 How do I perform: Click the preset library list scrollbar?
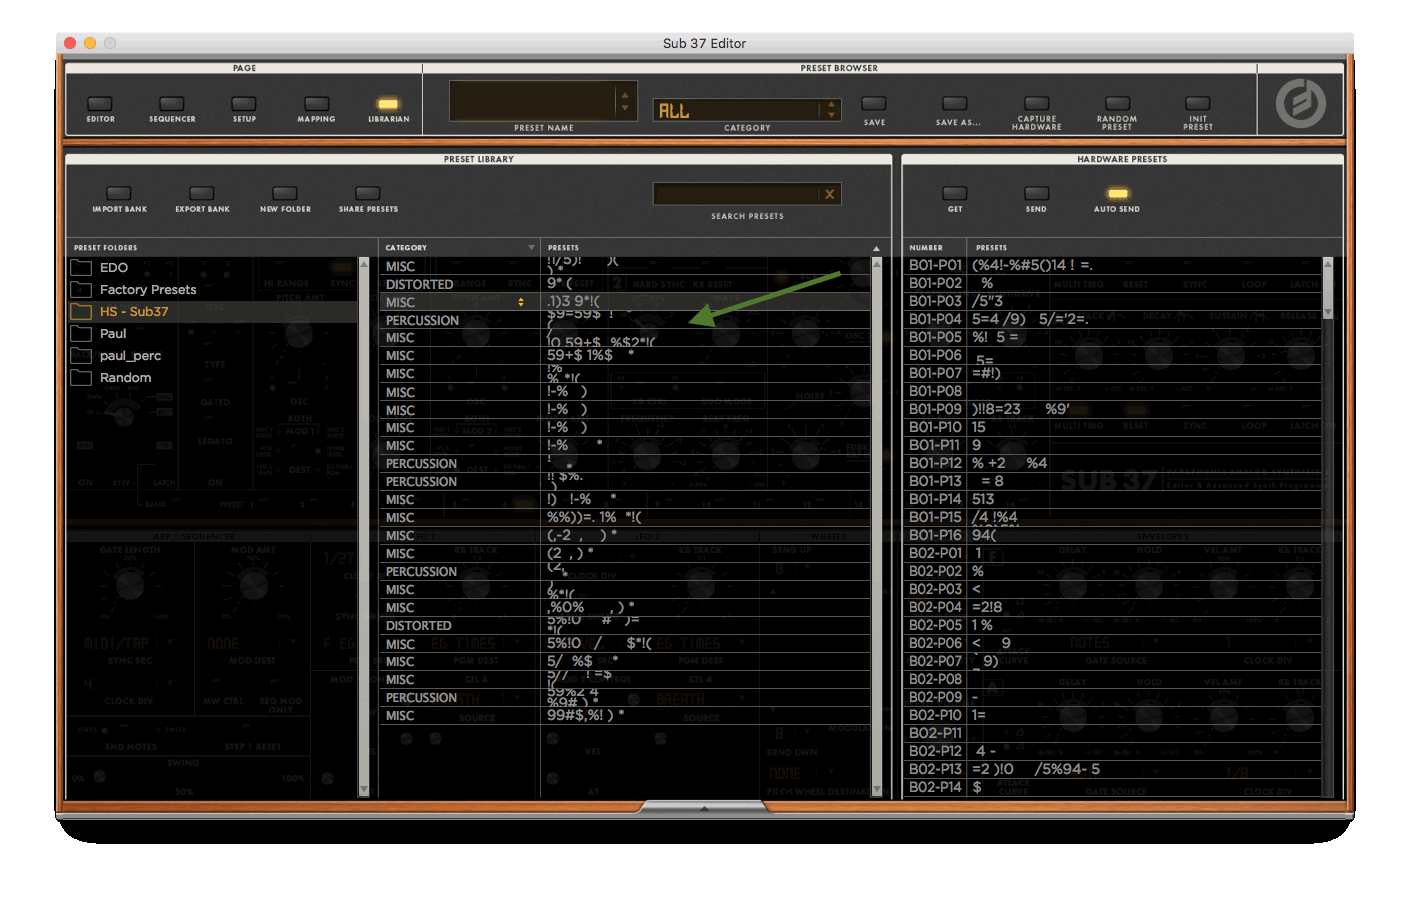877,527
